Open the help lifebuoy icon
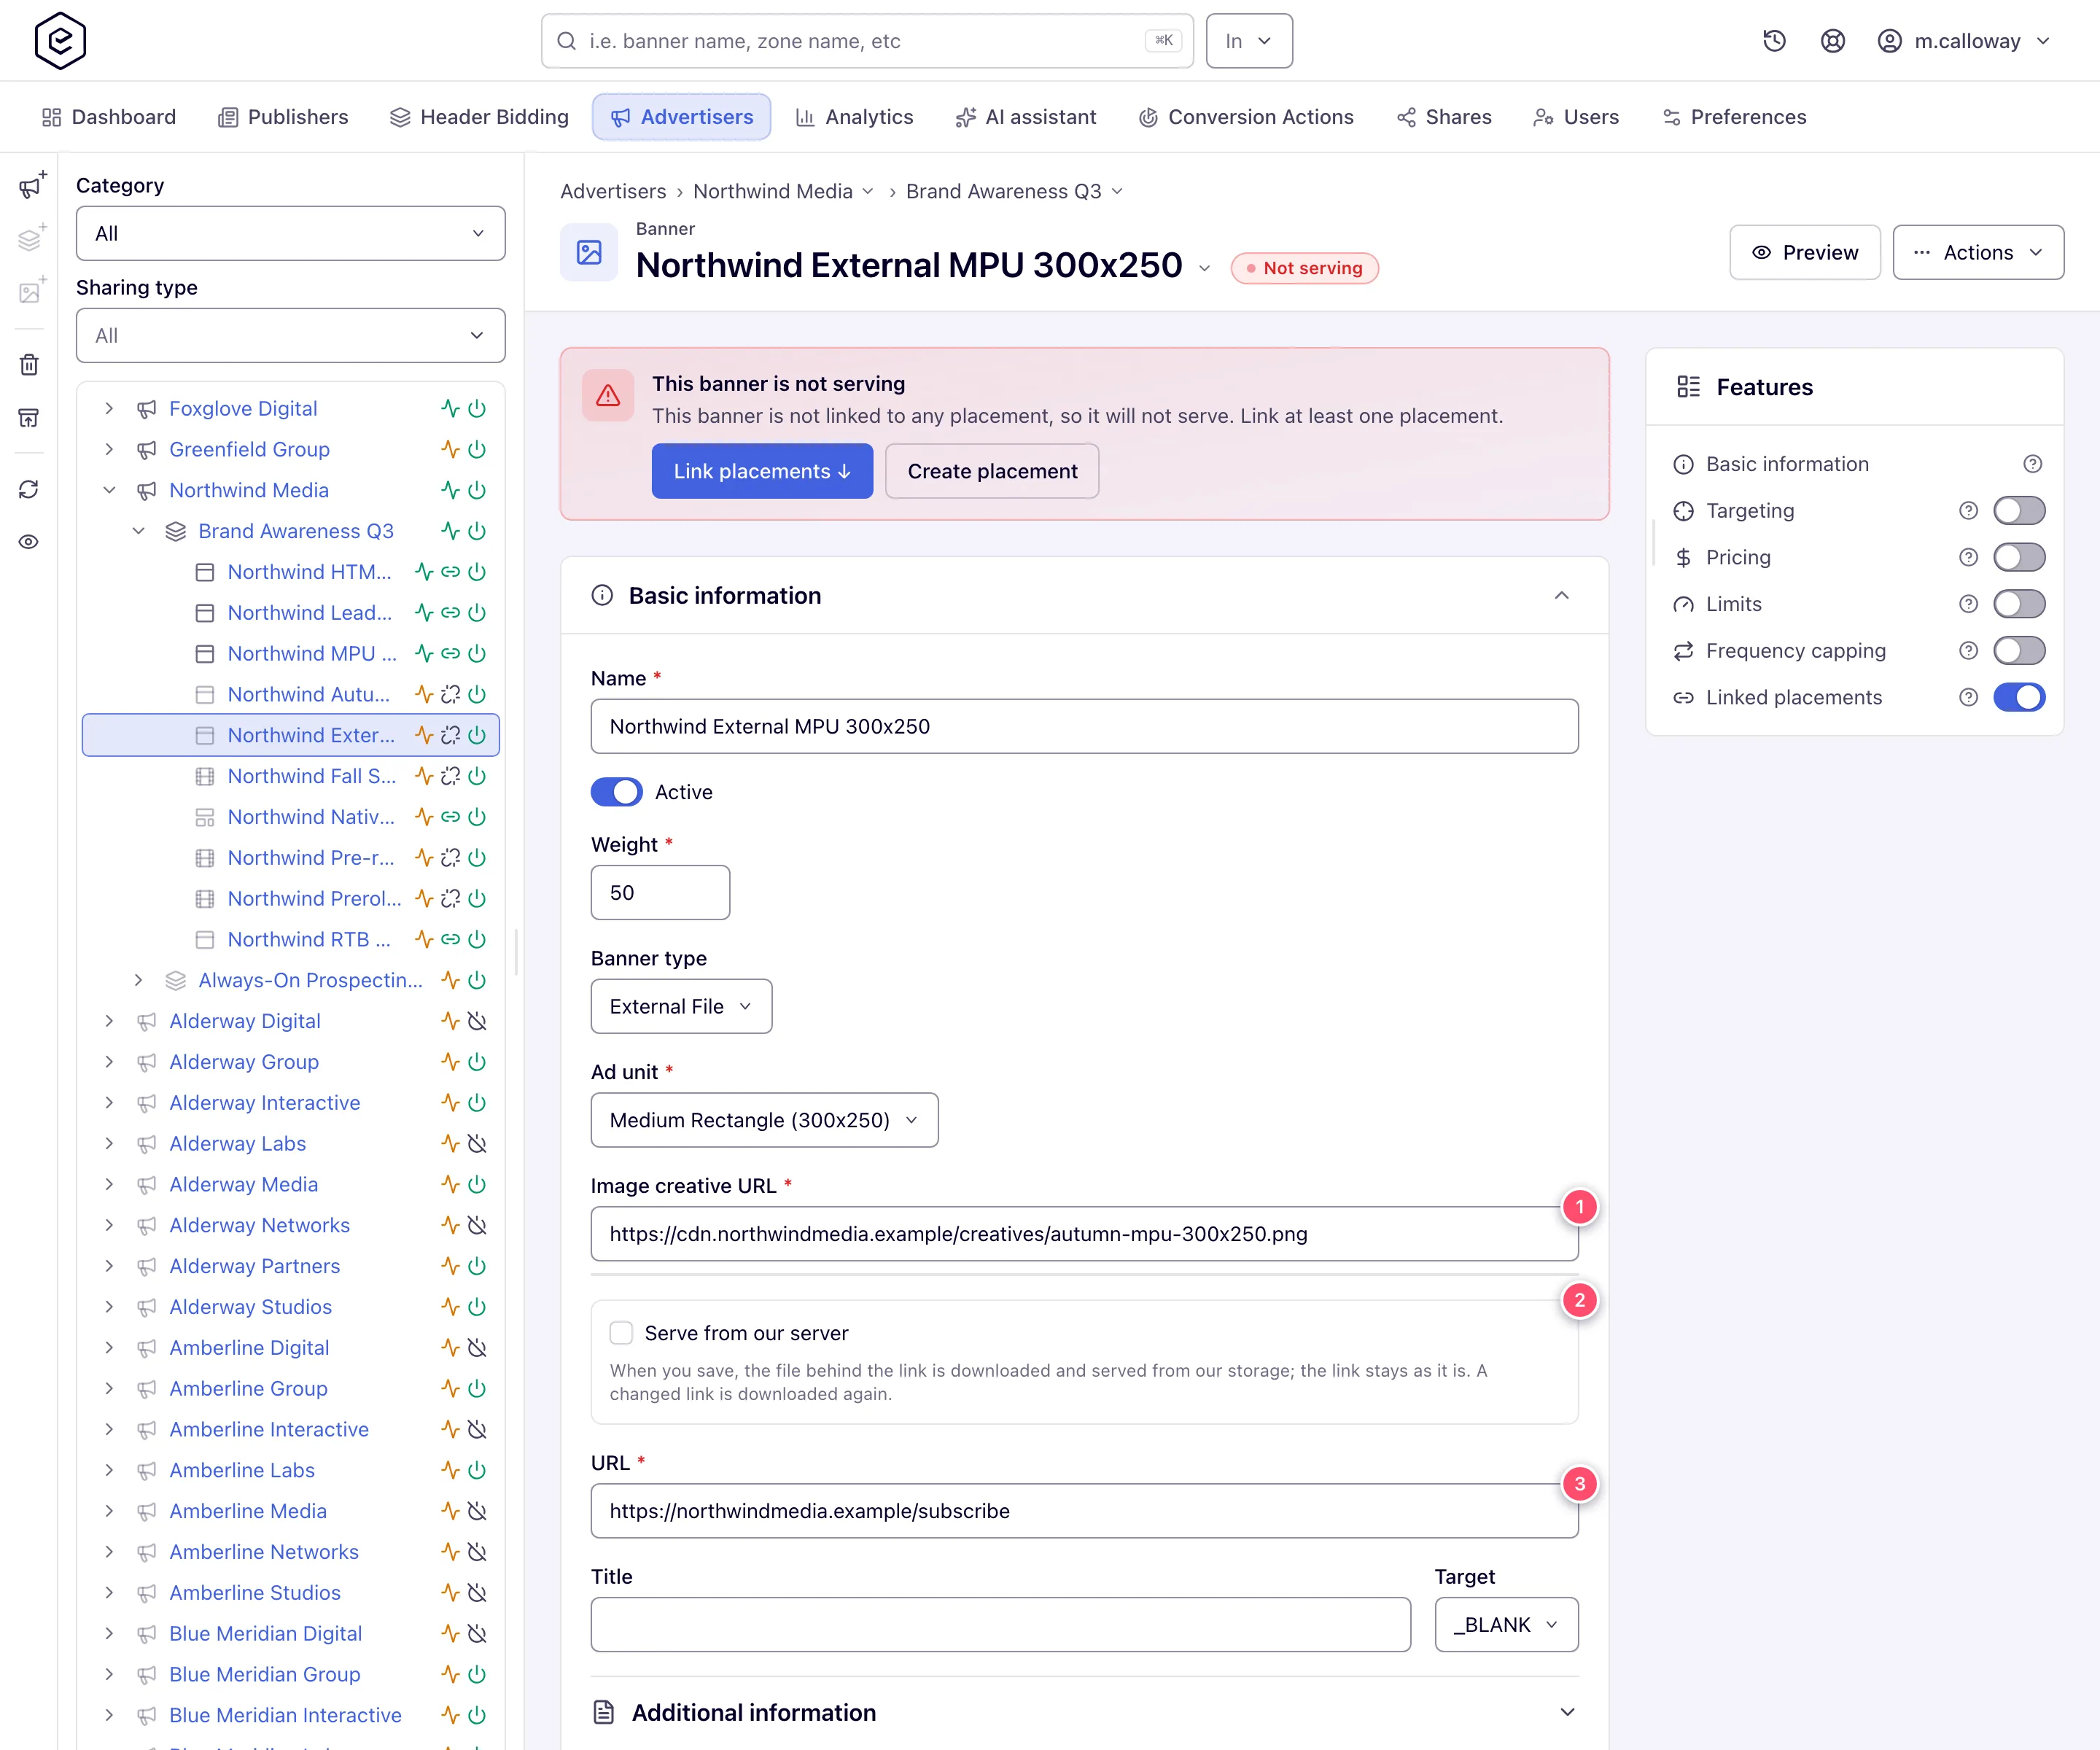 [1832, 41]
